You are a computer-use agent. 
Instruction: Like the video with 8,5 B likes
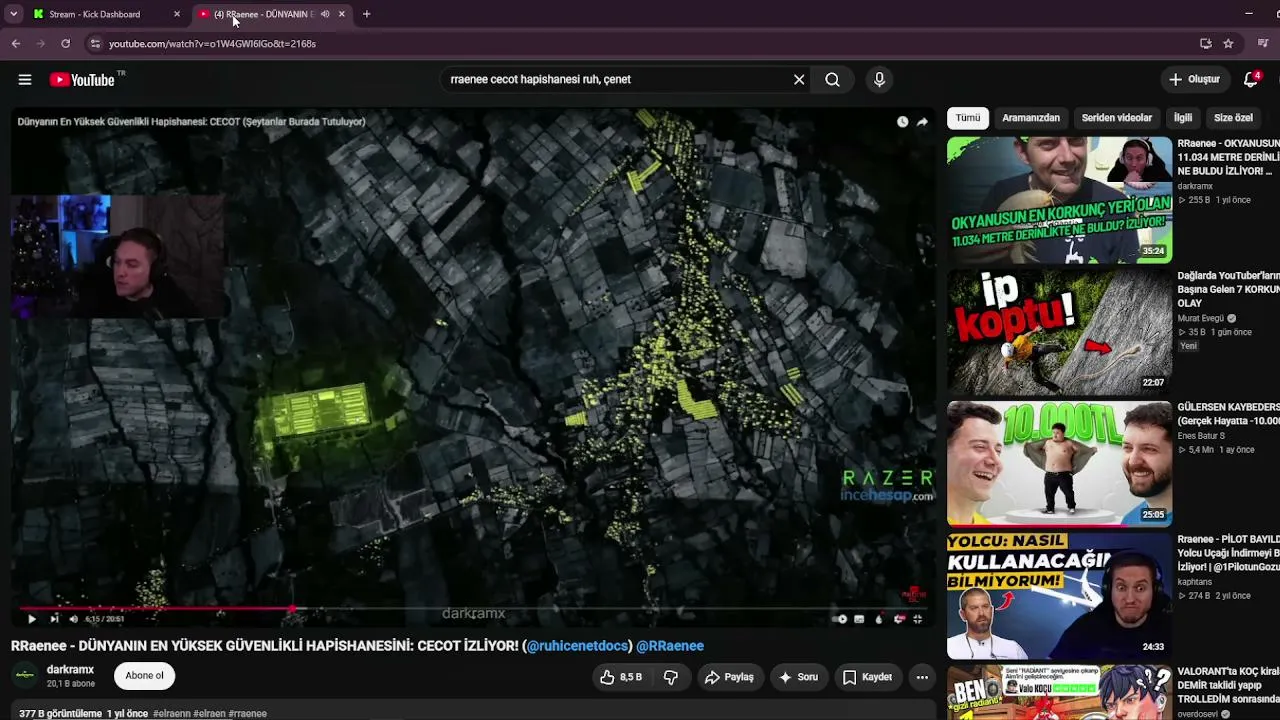point(621,677)
